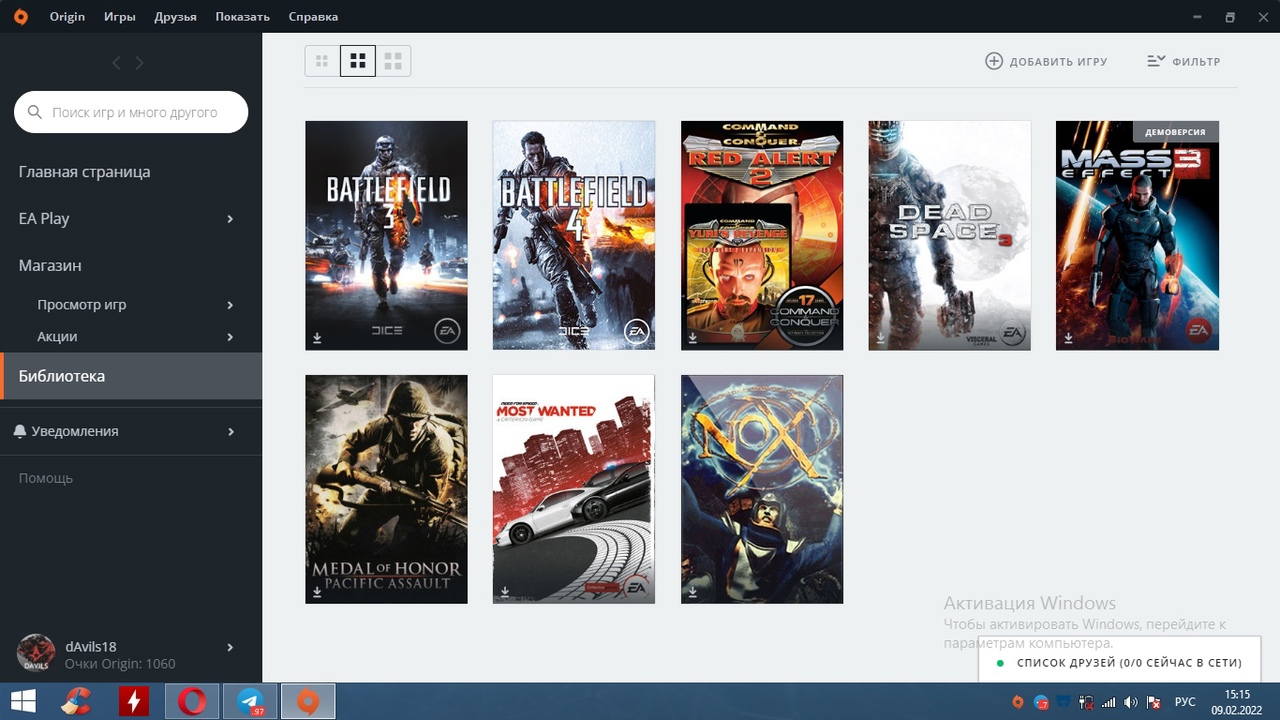Toggle the speaker icon in the system tray
Screen dimensions: 1280x720
1132,701
